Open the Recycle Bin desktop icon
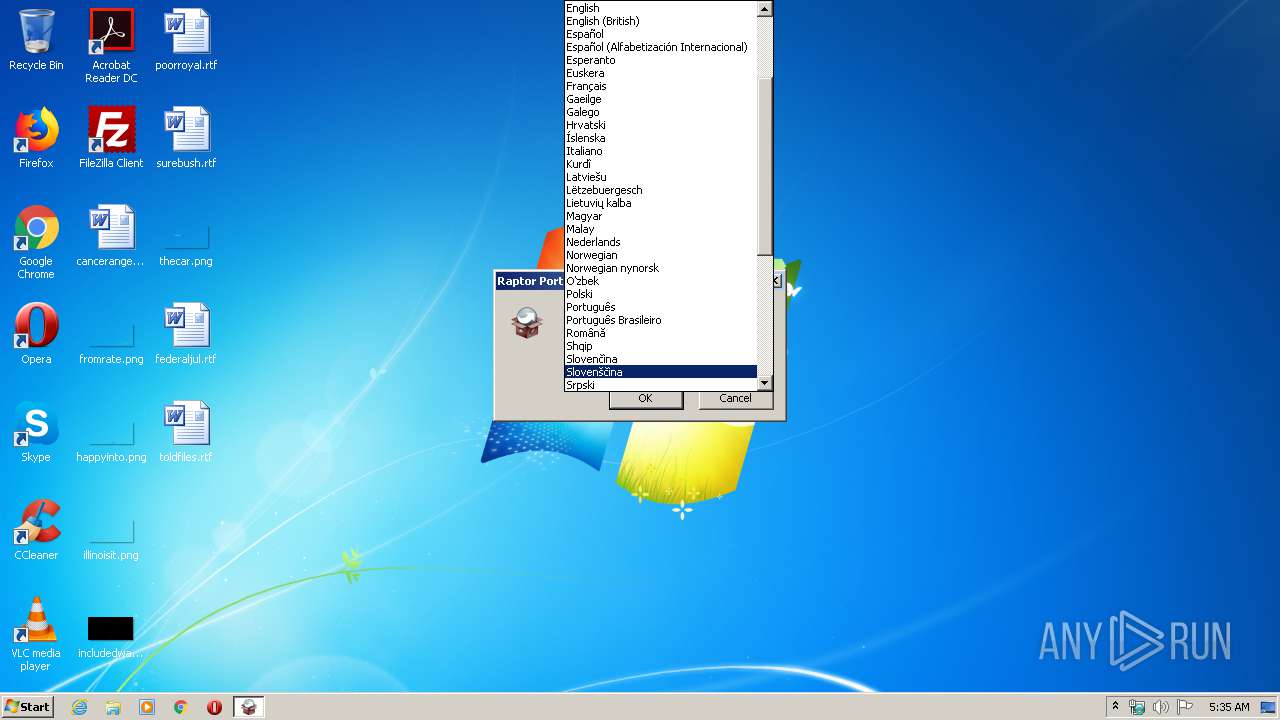This screenshot has height=720, width=1280. 36,40
